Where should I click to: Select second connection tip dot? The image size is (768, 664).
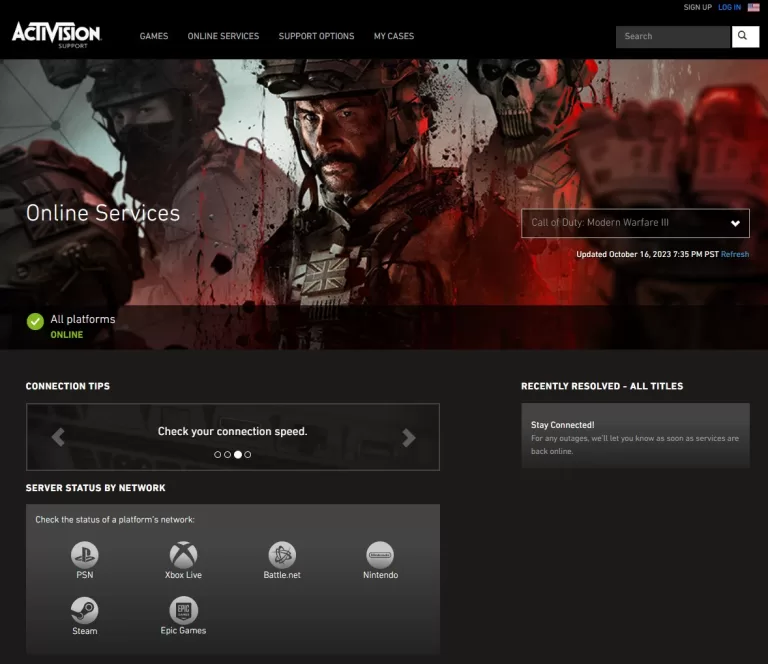227,454
